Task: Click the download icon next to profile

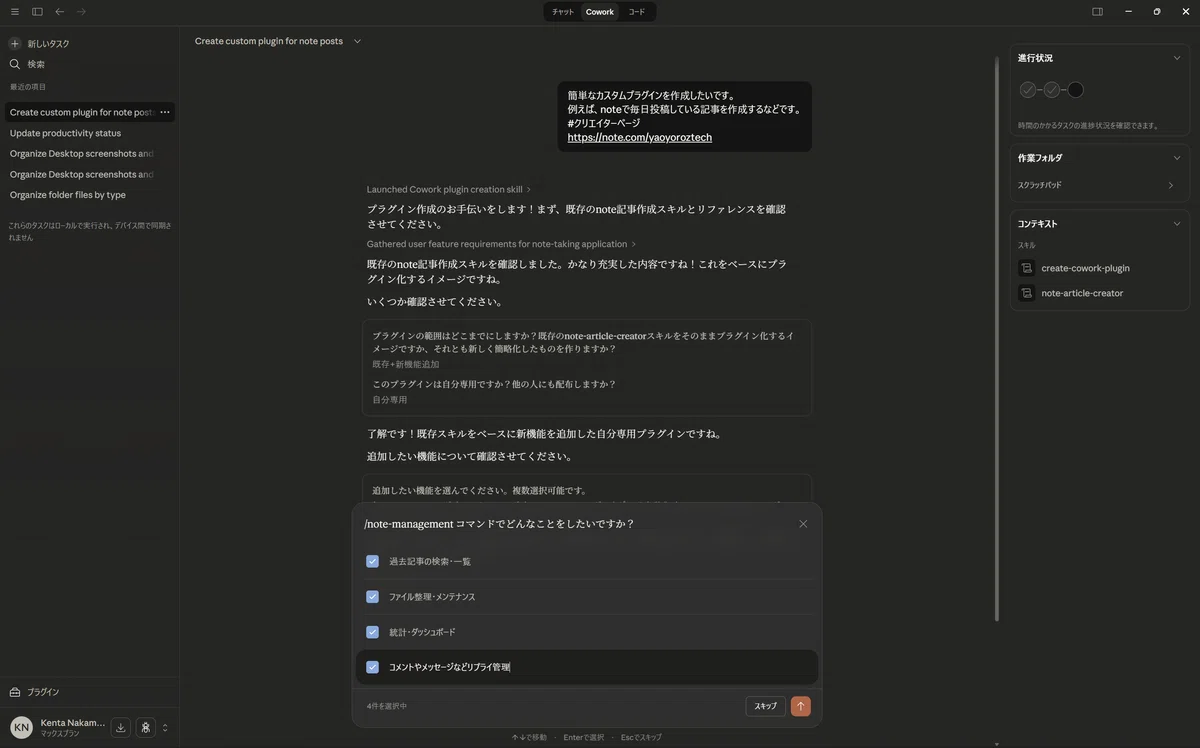Action: coord(121,727)
